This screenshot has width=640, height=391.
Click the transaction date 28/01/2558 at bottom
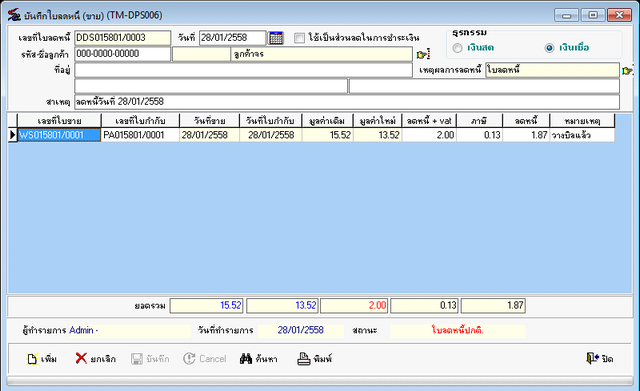[x=300, y=330]
